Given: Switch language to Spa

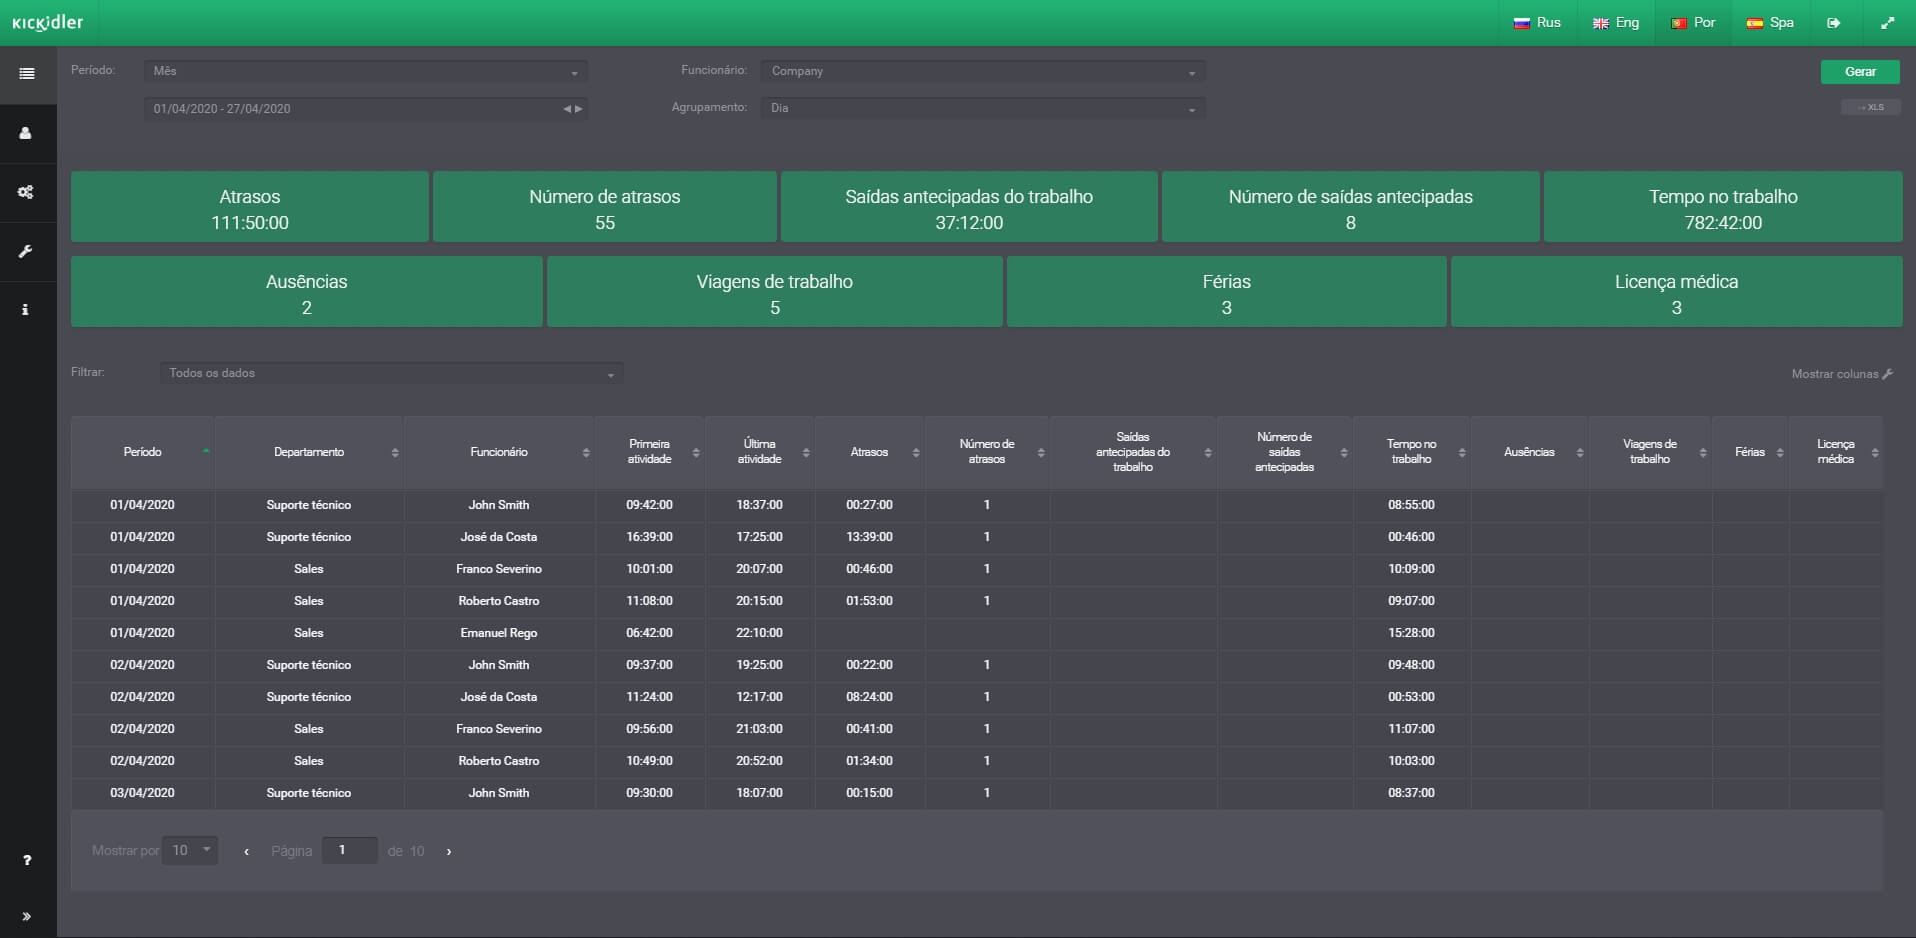Looking at the screenshot, I should tap(1770, 23).
